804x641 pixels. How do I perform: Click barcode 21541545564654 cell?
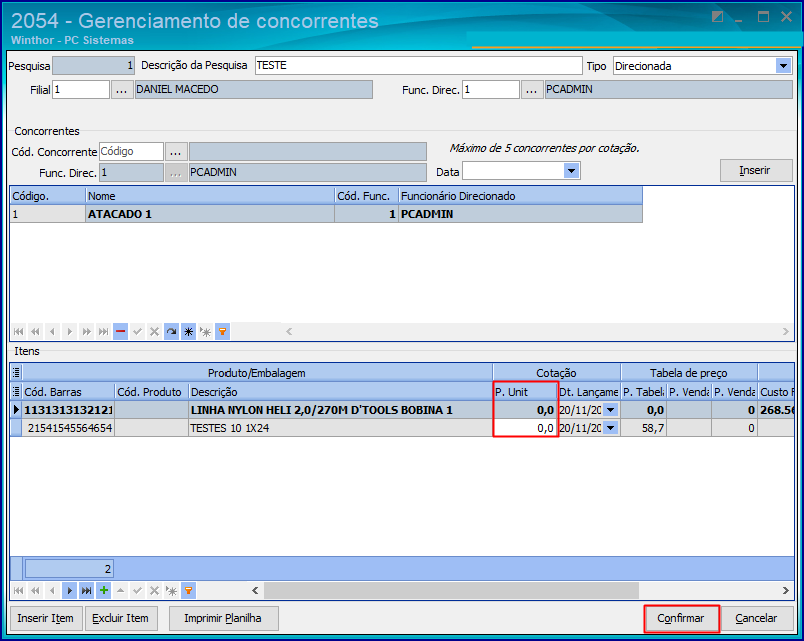click(x=68, y=428)
